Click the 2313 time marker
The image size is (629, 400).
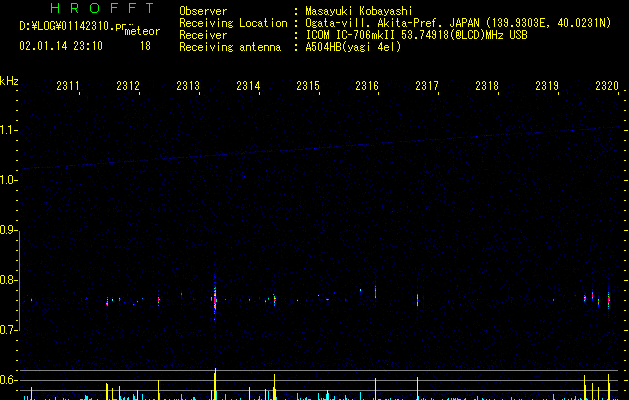click(x=188, y=85)
